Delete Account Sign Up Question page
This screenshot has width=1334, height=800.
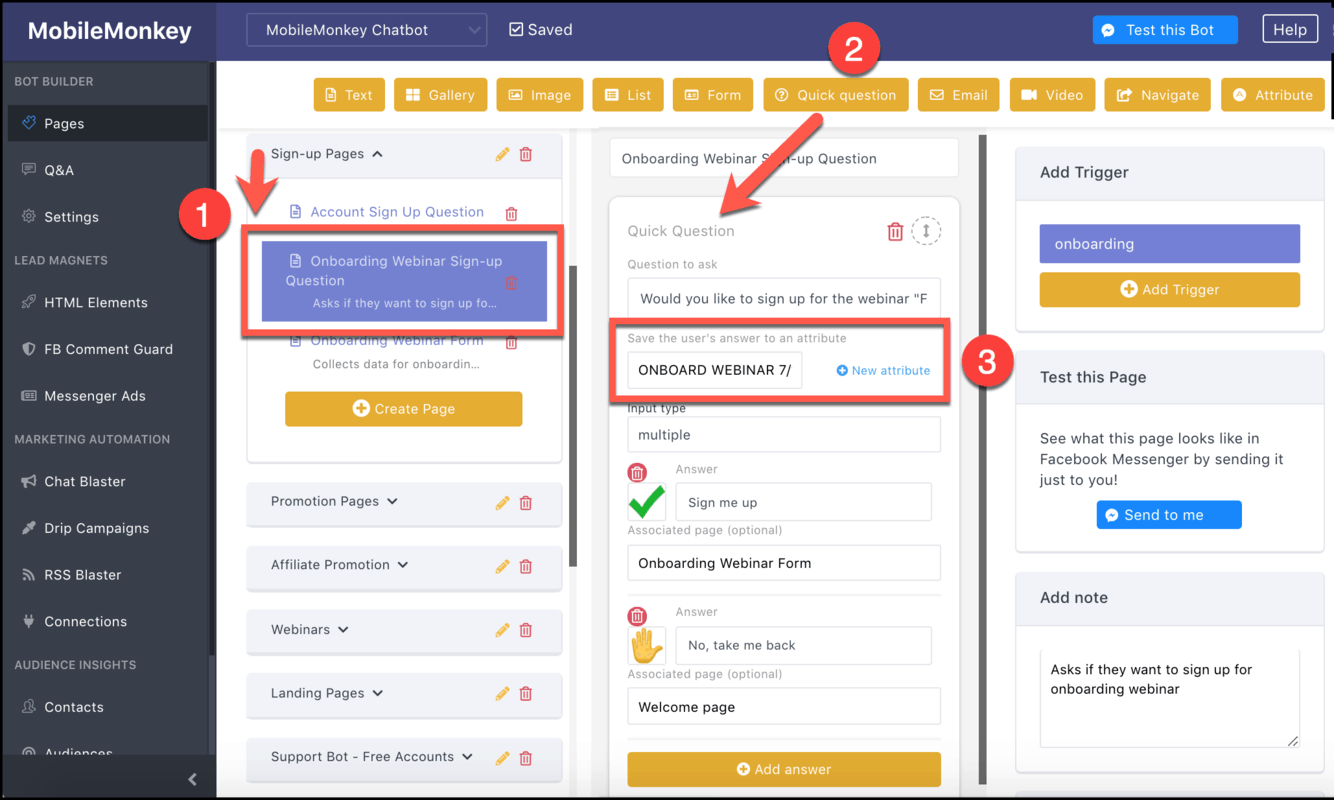(512, 213)
